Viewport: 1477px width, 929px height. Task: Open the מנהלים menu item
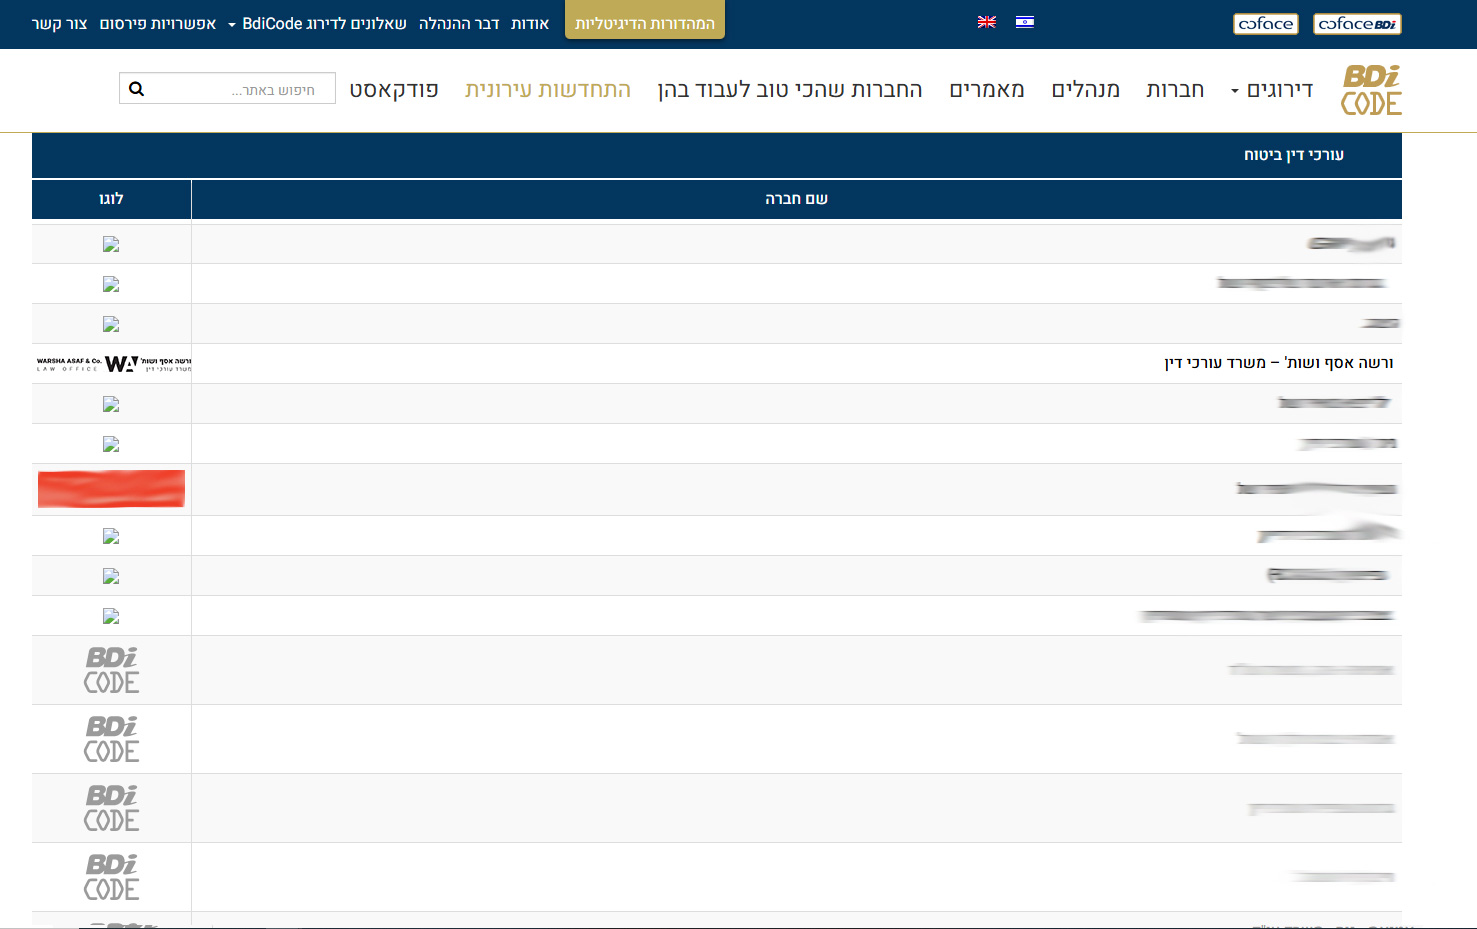coord(1085,90)
